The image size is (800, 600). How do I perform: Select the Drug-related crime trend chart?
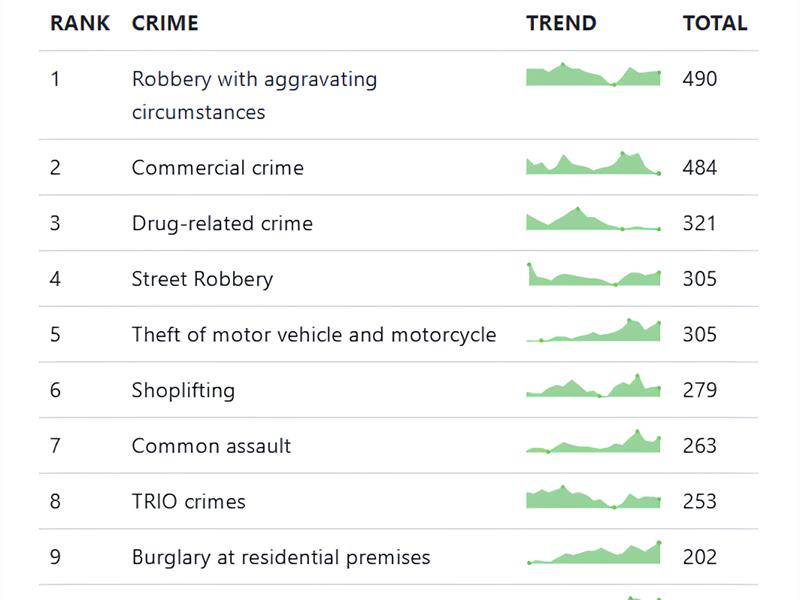click(x=593, y=219)
